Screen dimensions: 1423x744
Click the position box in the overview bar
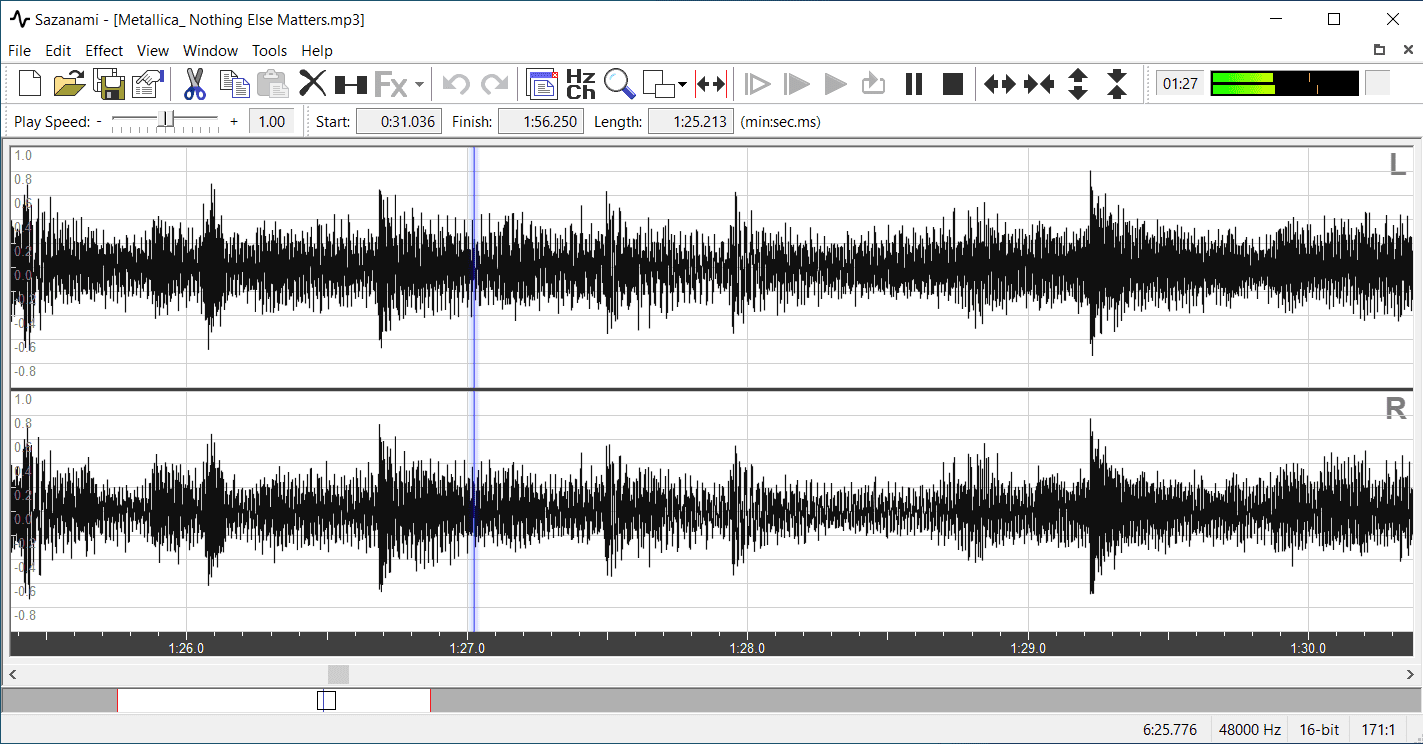[x=326, y=701]
